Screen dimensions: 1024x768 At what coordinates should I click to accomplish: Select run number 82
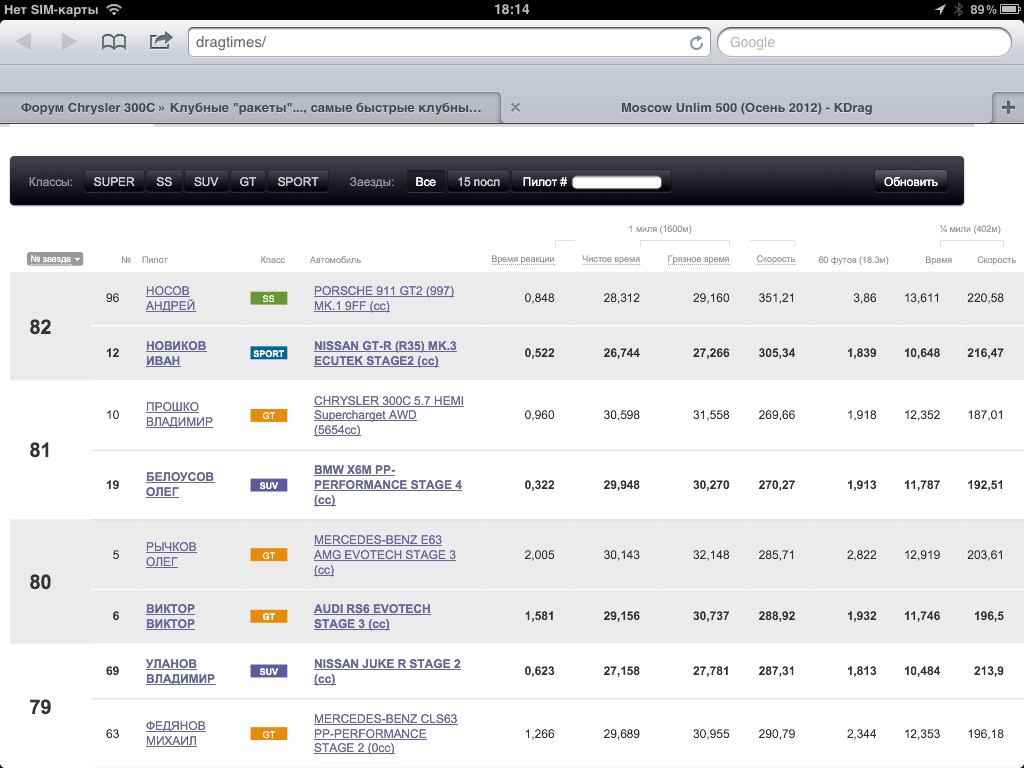pyautogui.click(x=40, y=327)
